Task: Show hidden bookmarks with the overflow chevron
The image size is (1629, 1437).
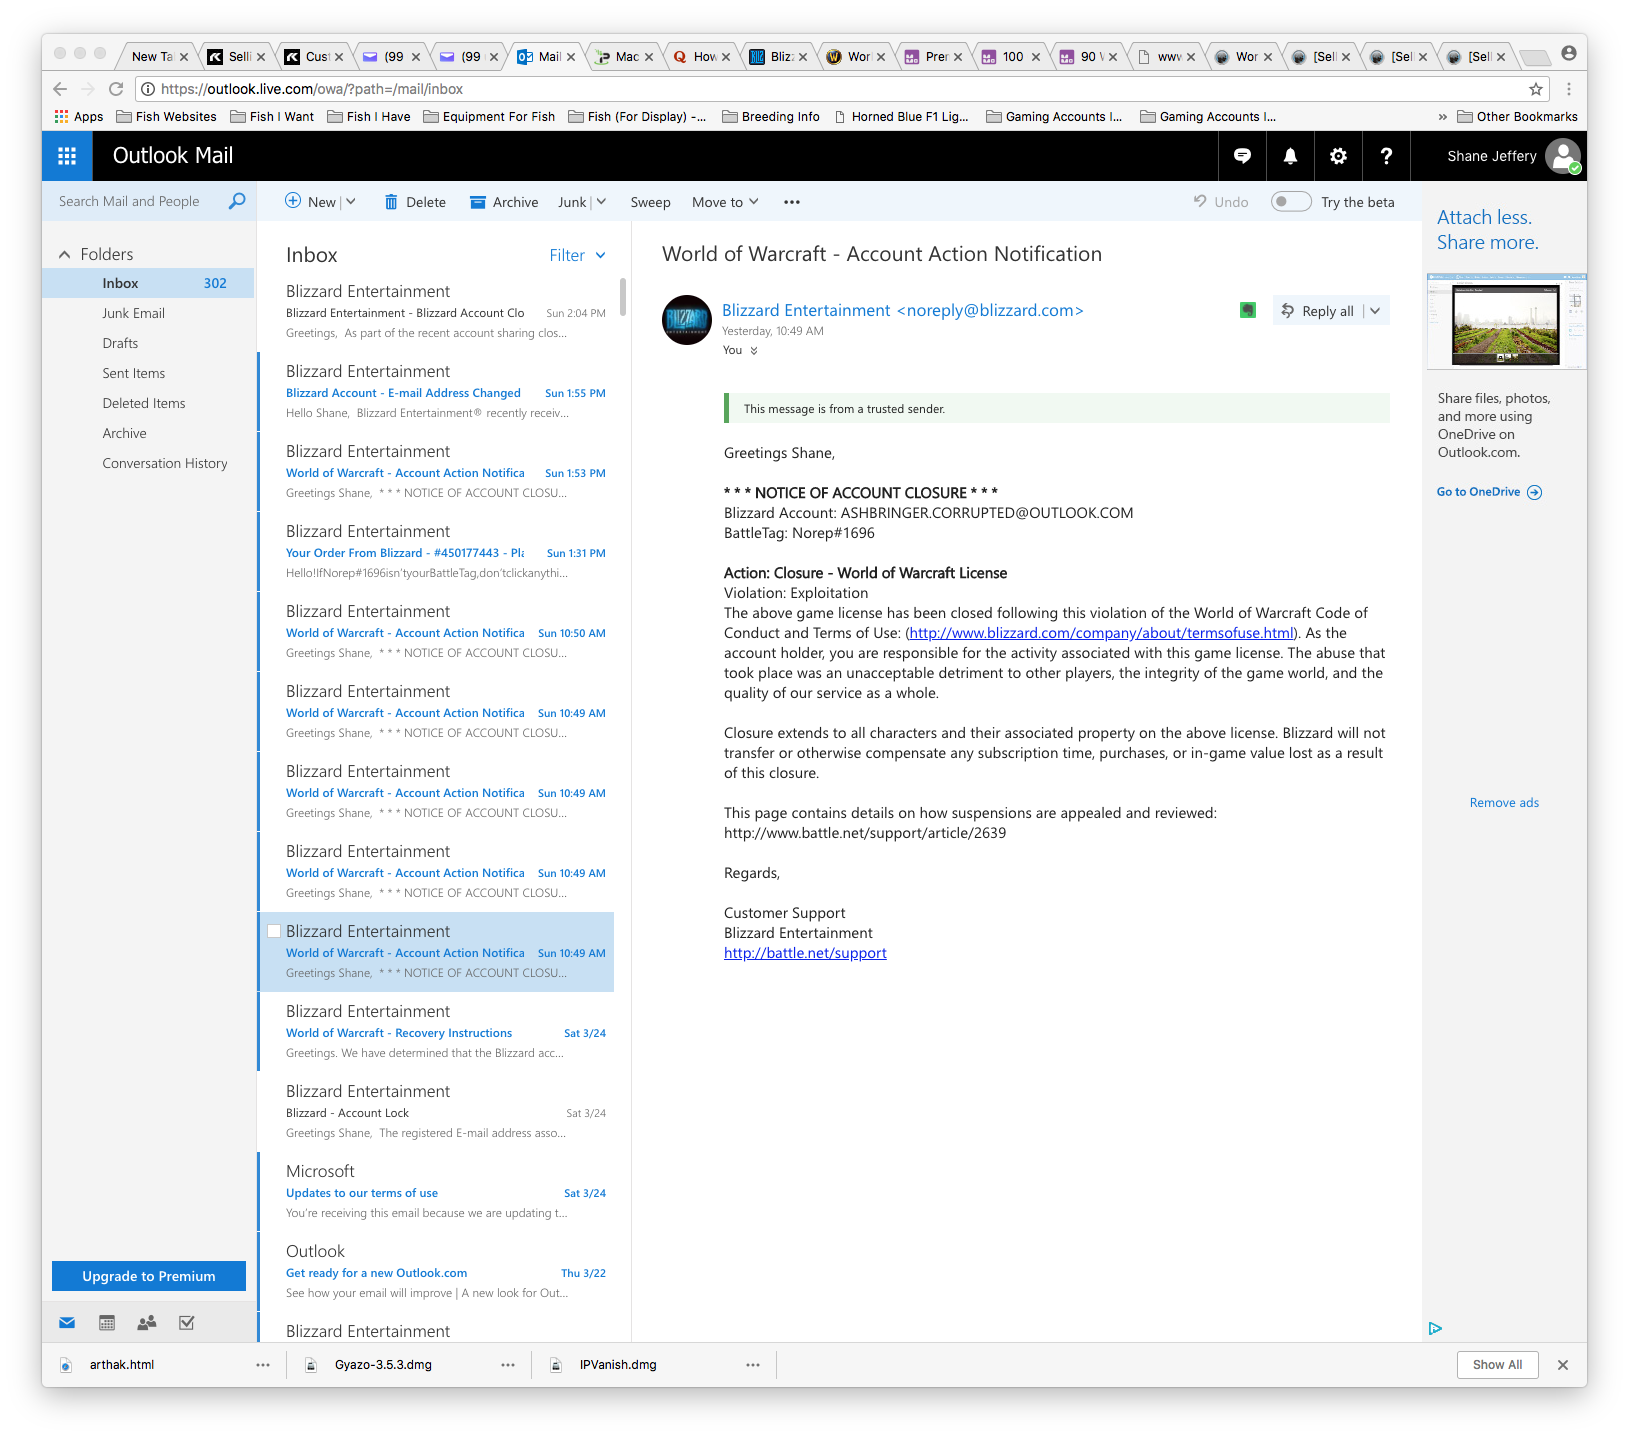Action: [1442, 117]
